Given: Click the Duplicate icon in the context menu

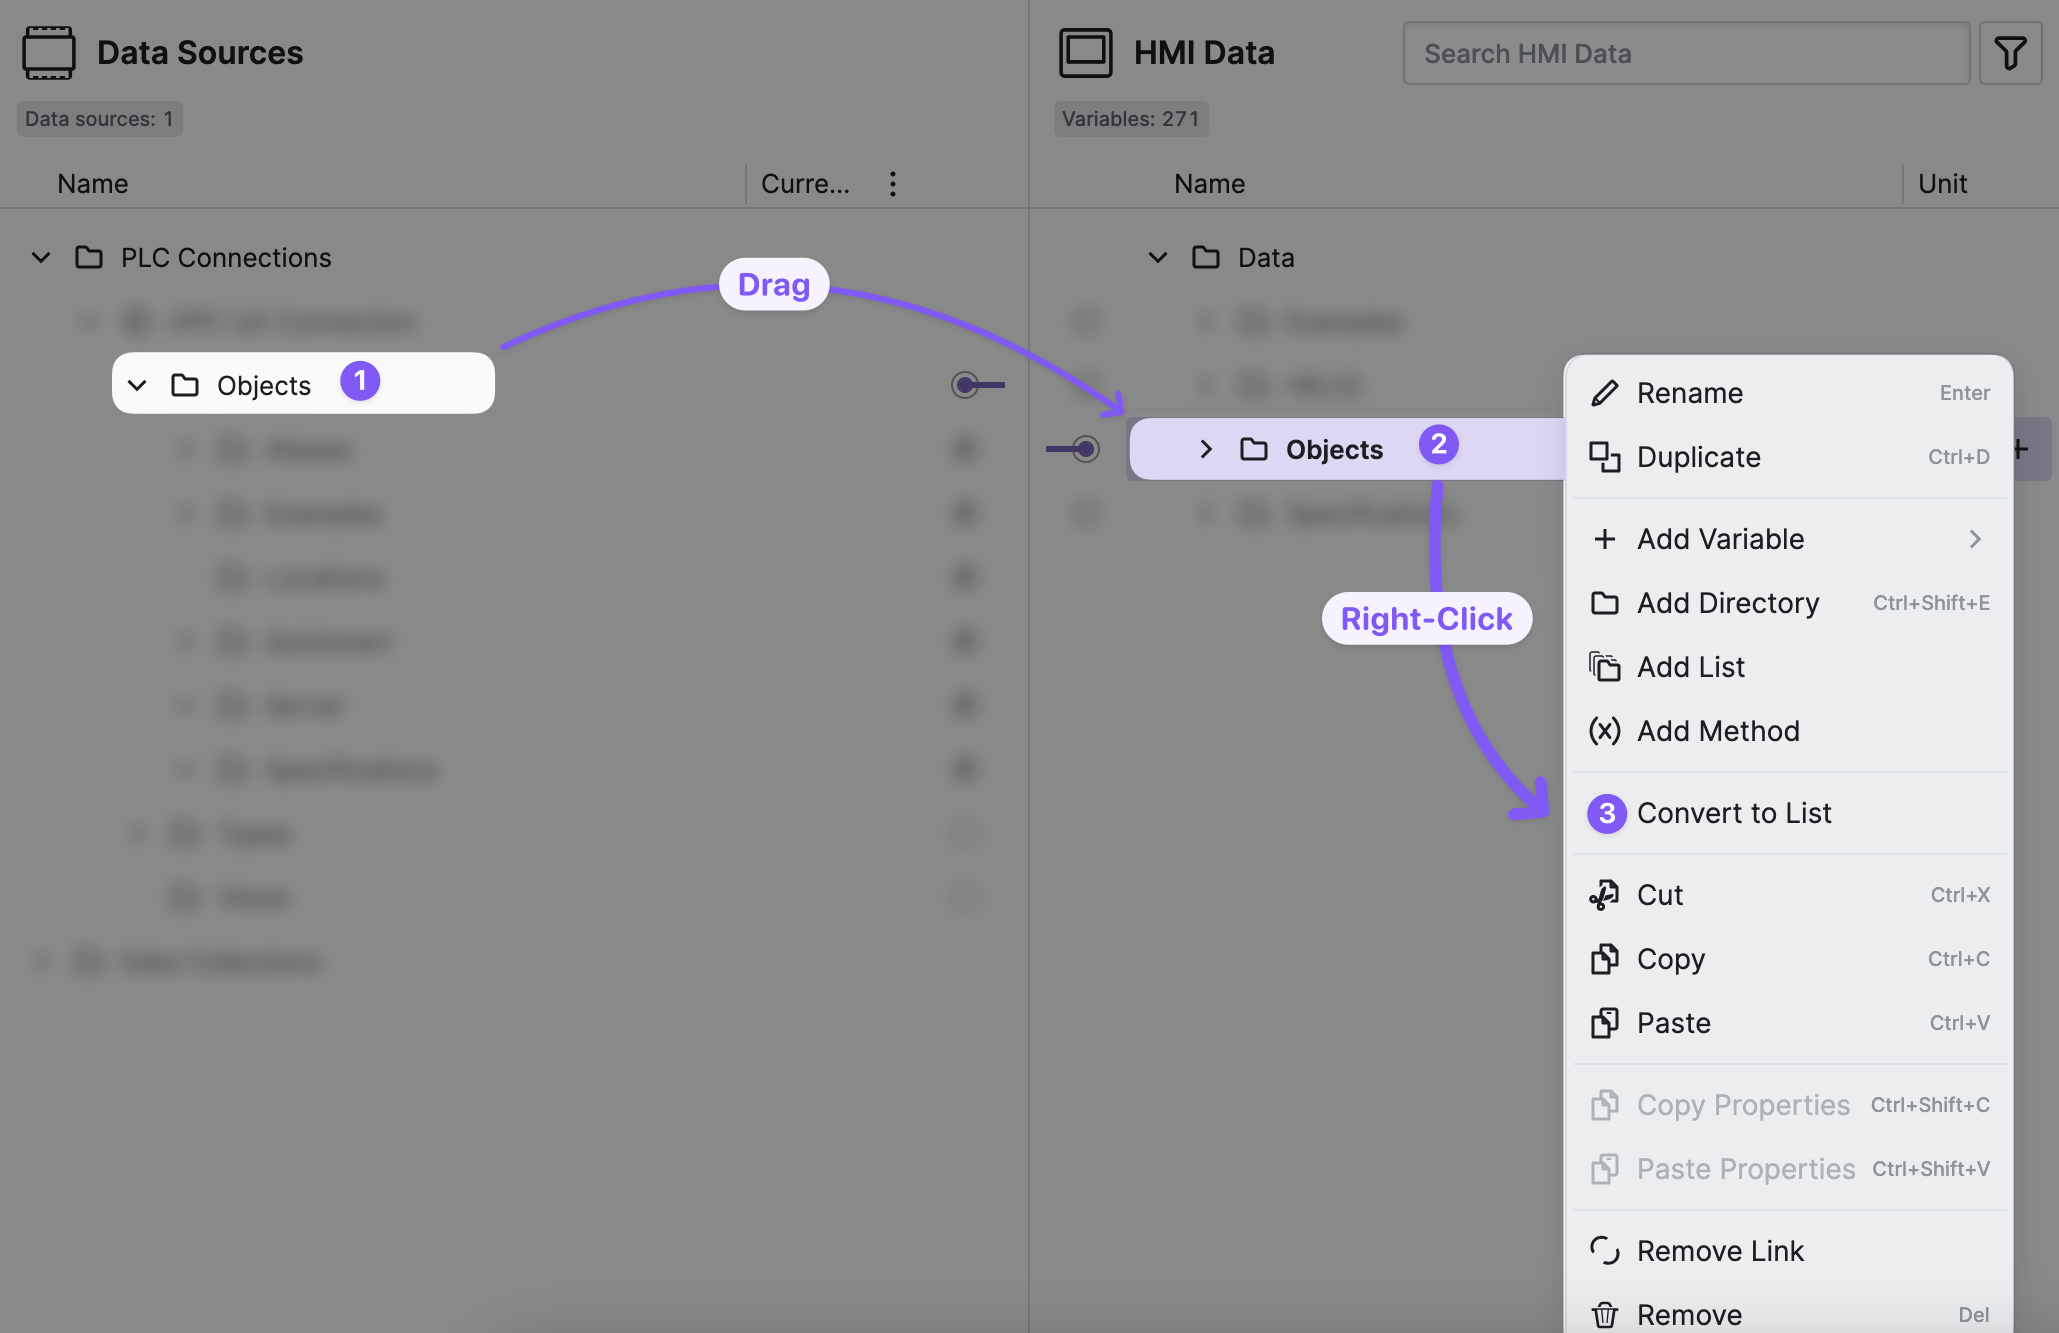Looking at the screenshot, I should tap(1604, 457).
